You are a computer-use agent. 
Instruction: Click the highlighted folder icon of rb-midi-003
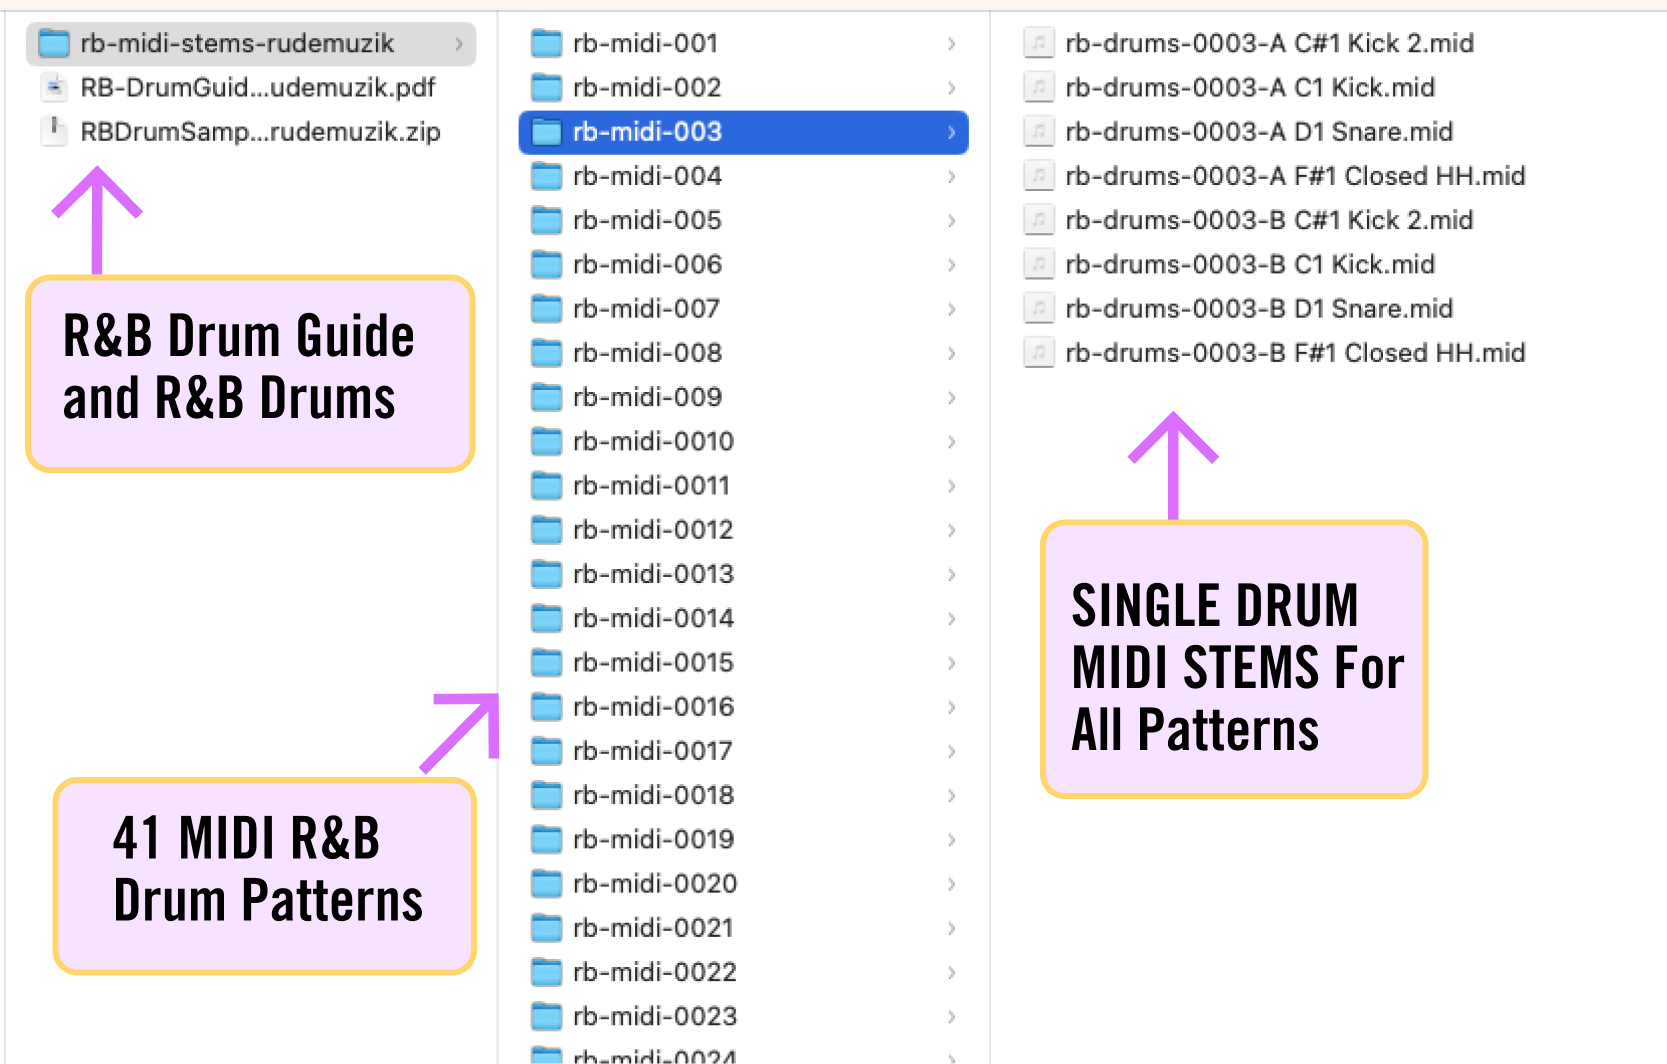(546, 132)
